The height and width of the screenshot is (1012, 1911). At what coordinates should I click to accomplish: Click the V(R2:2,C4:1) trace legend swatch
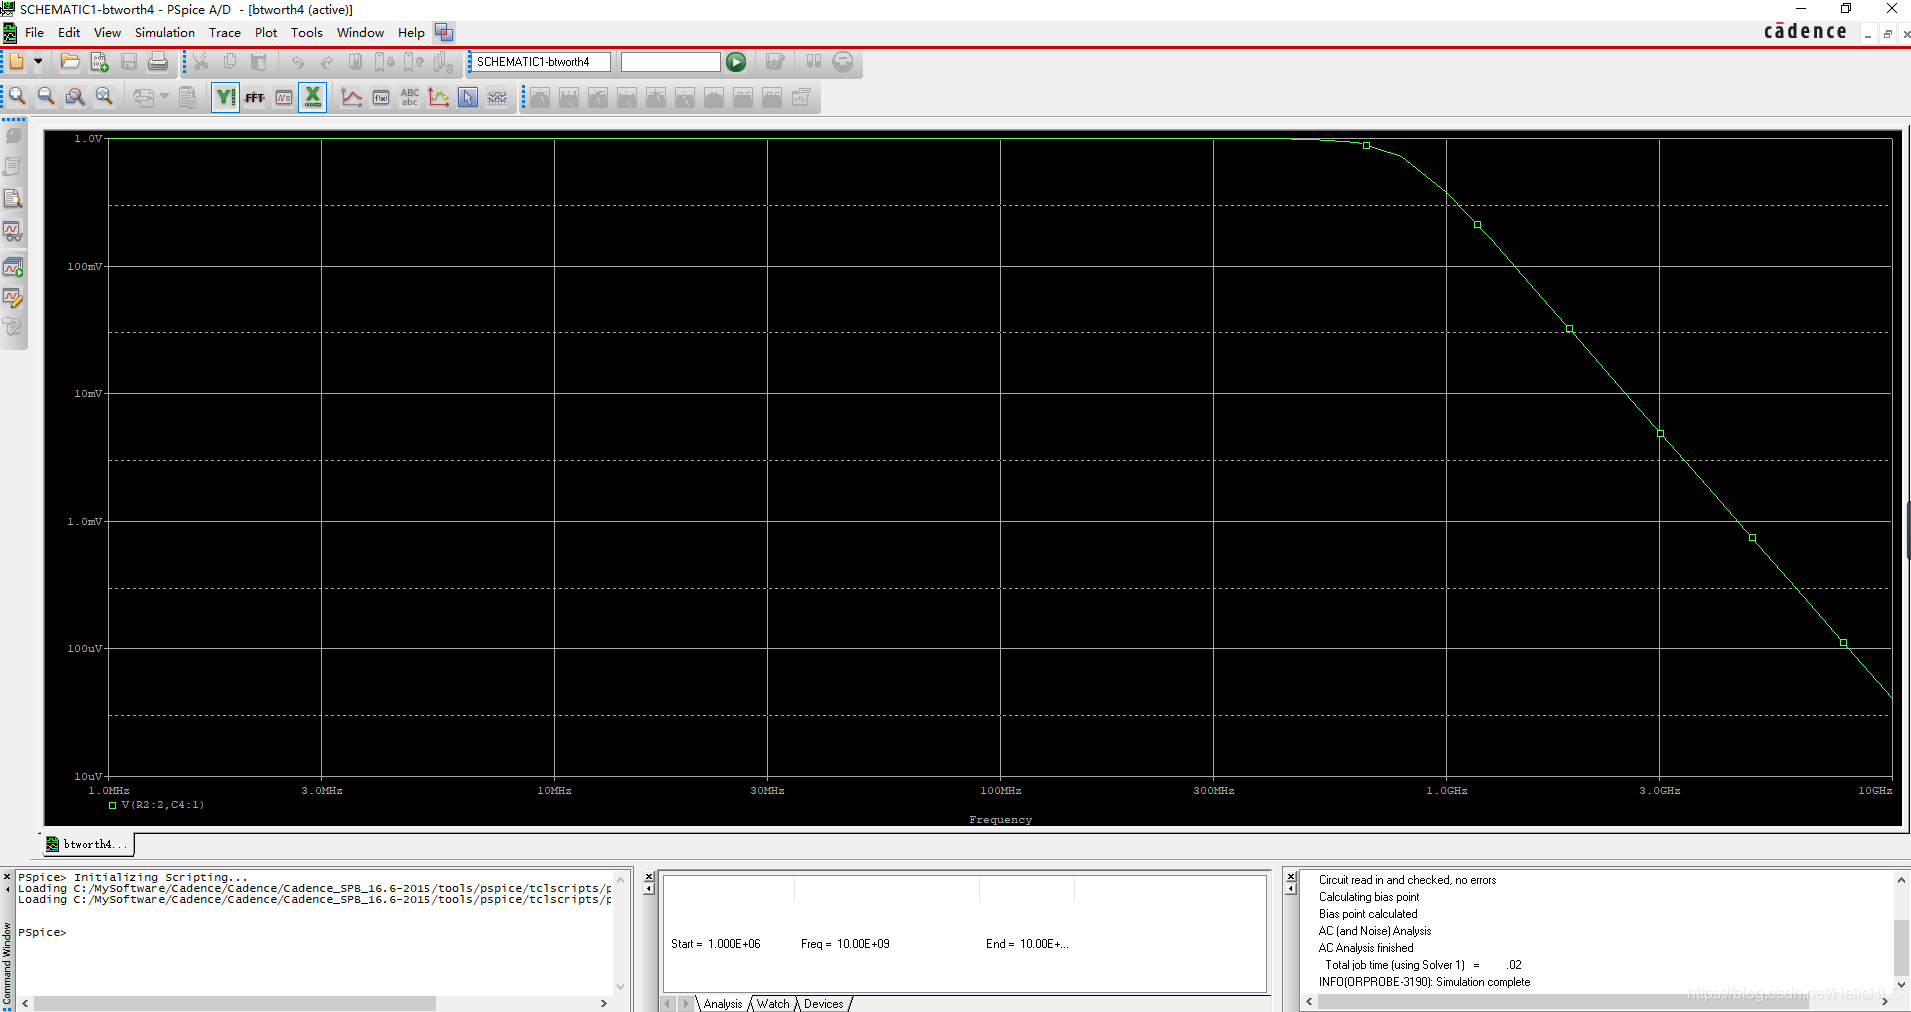click(113, 805)
